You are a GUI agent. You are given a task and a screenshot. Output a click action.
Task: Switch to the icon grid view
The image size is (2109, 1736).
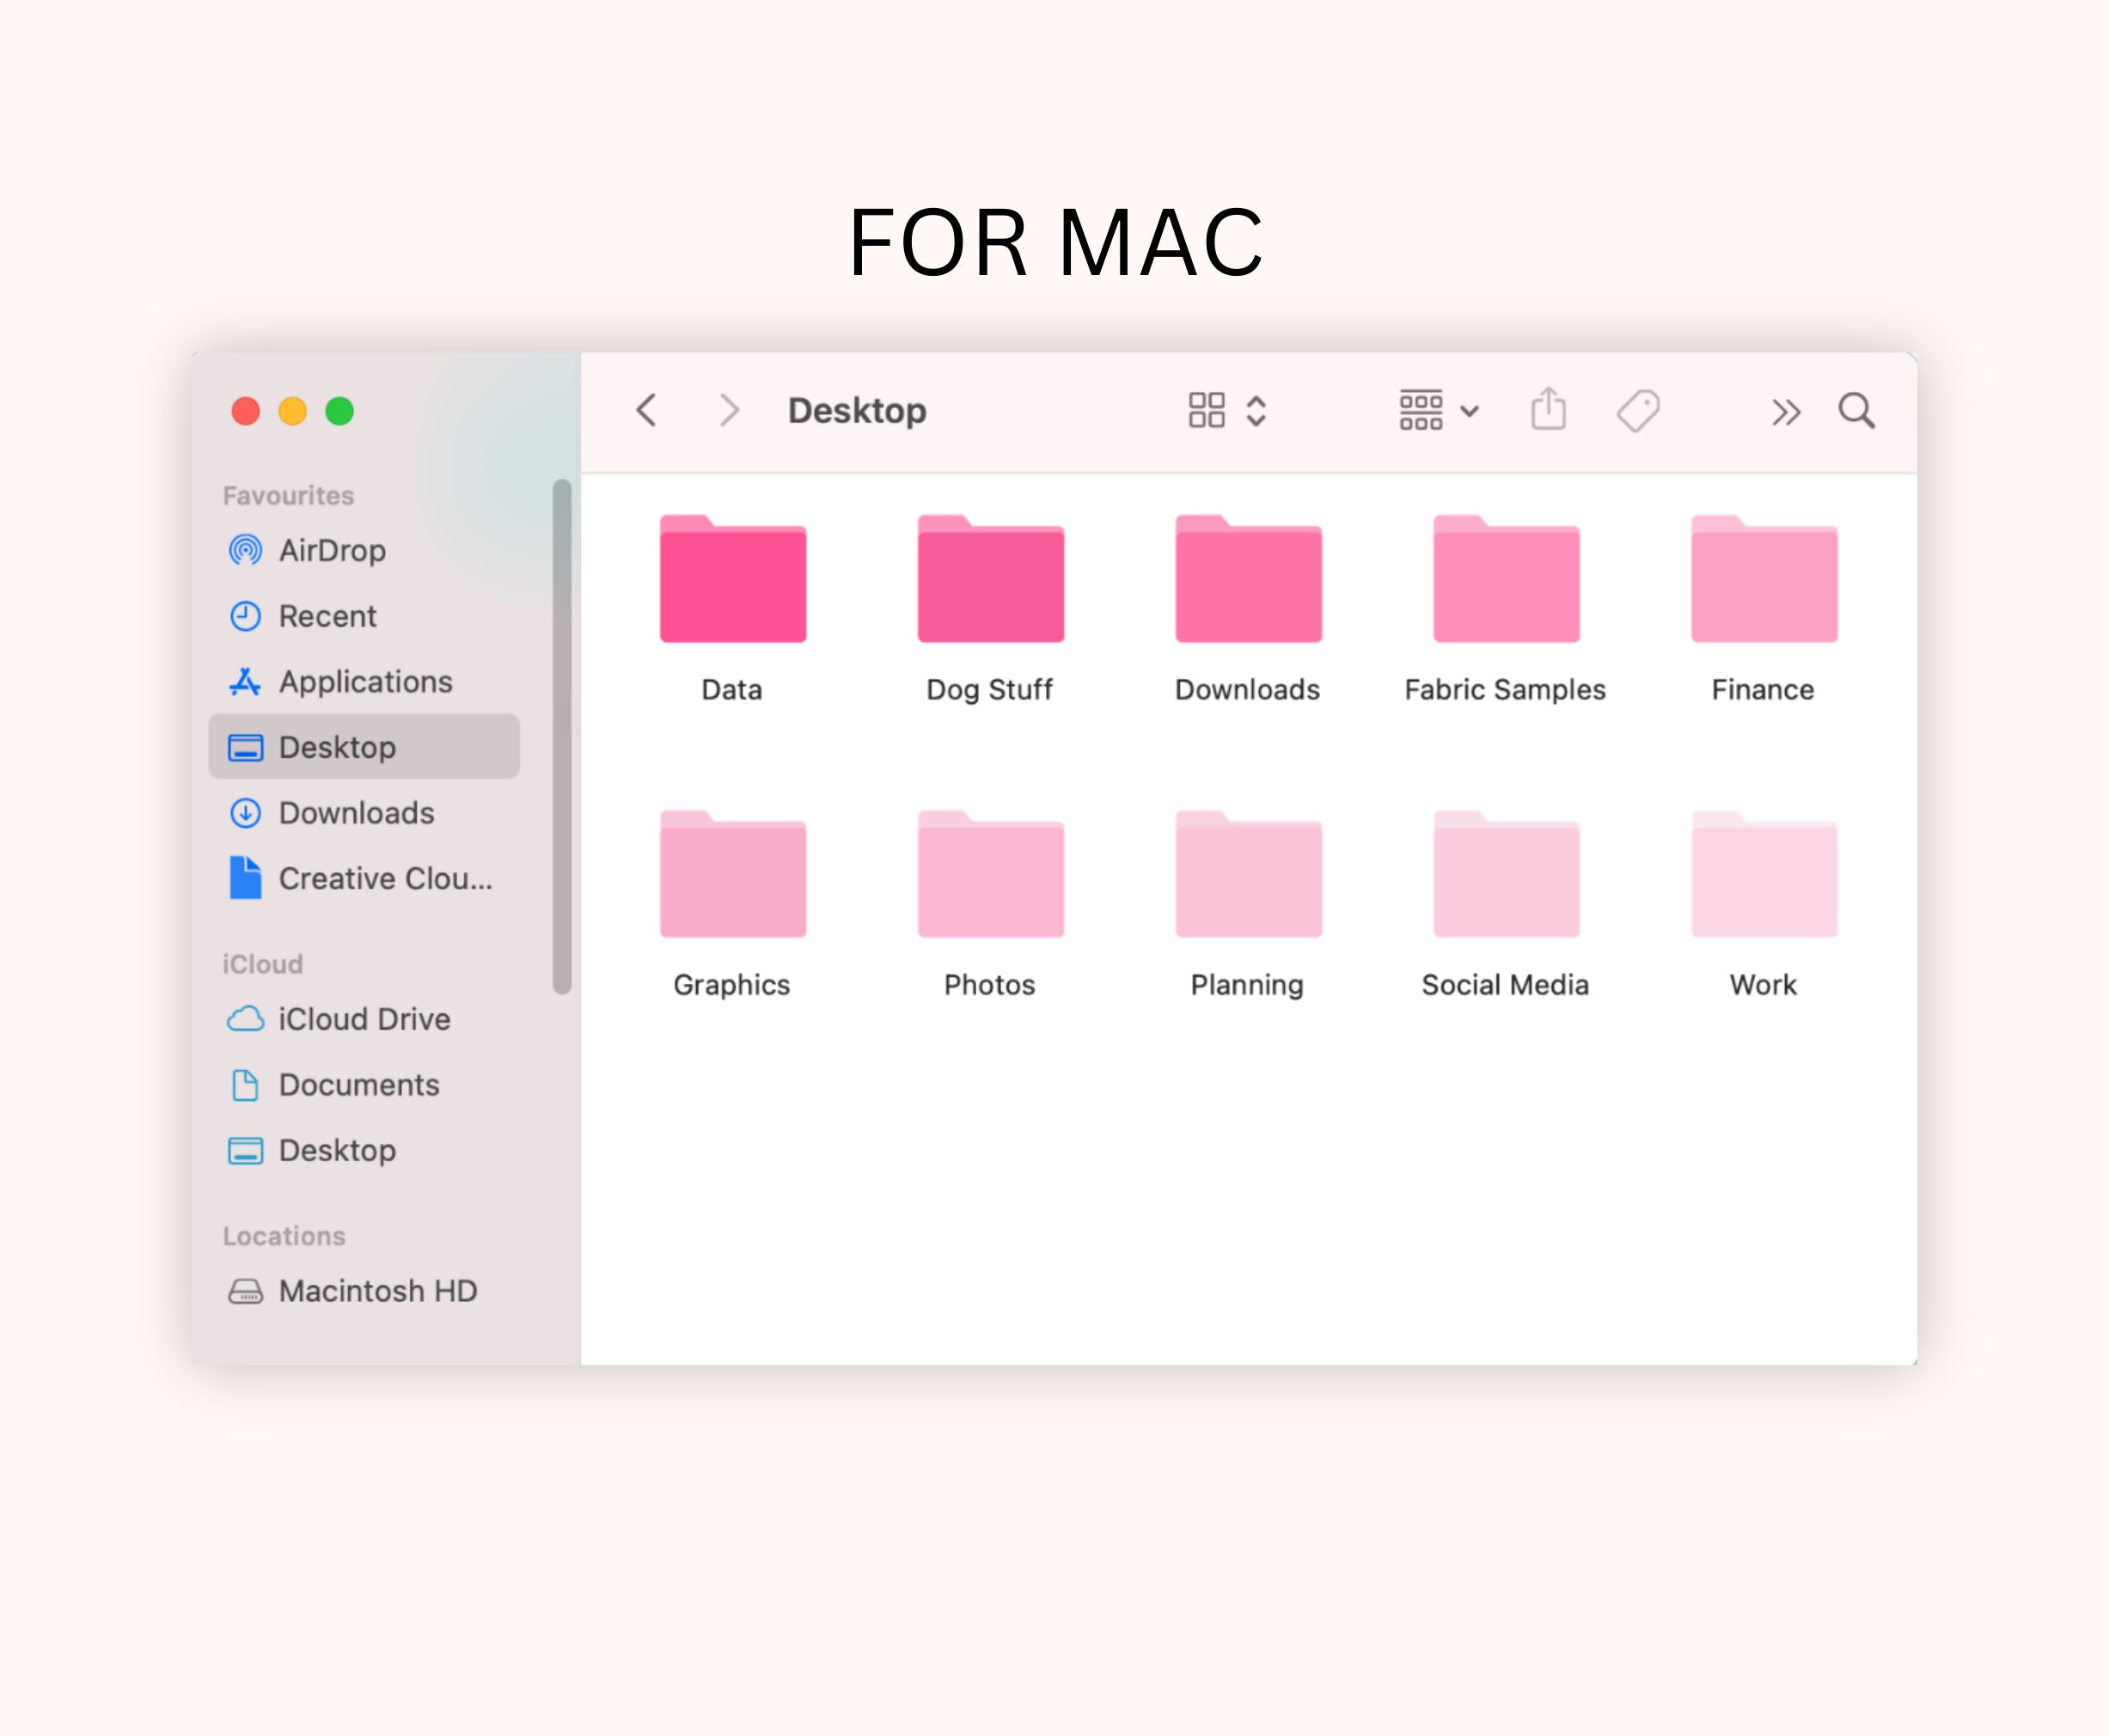(1205, 410)
